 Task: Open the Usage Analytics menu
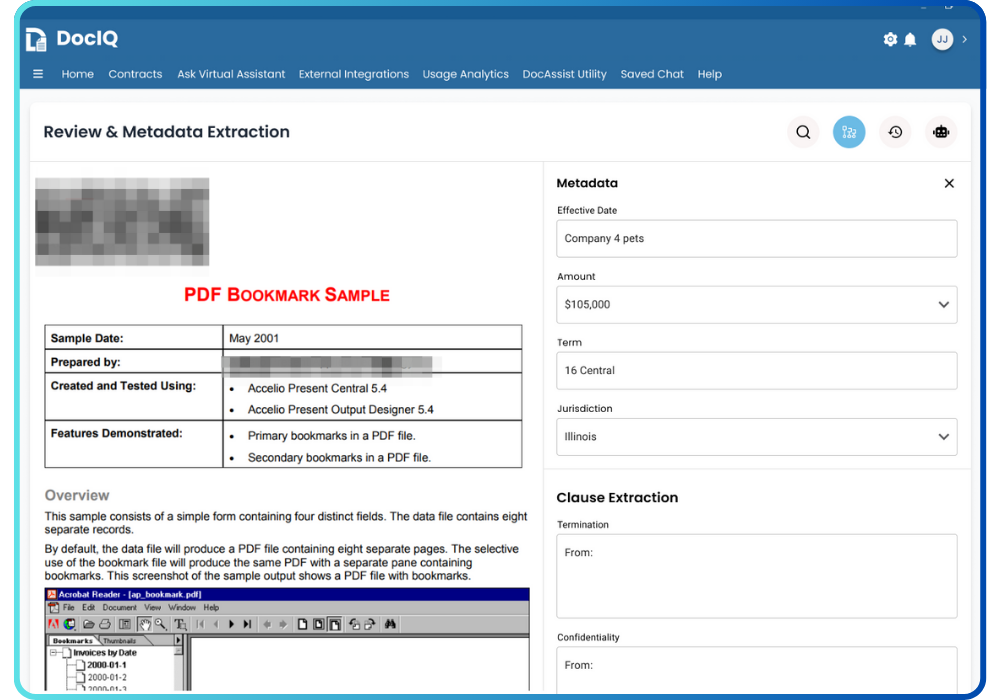pyautogui.click(x=465, y=74)
